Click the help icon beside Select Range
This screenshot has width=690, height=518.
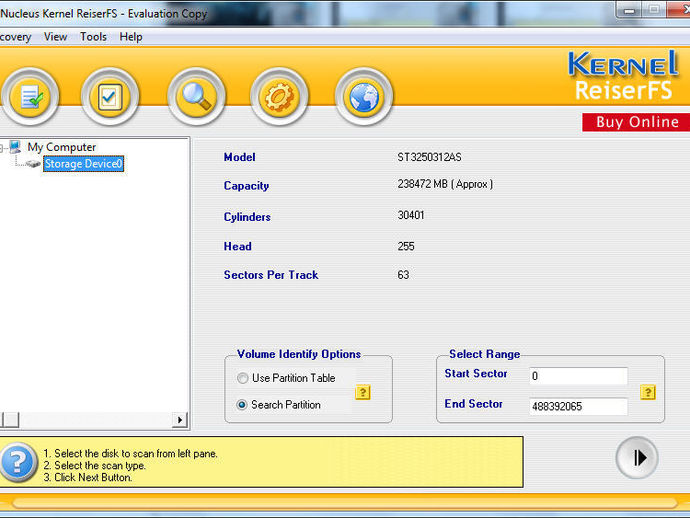(648, 392)
